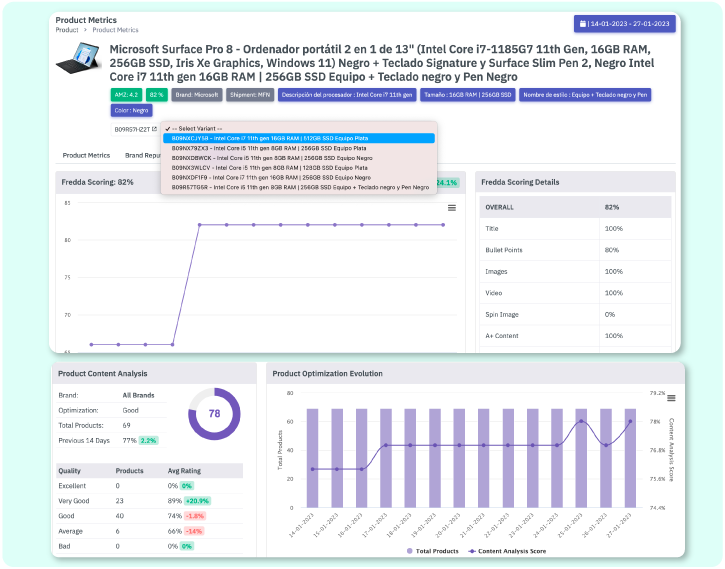
Task: Choose variant B09NX3WLCV 128GB SSD Equipo Plata
Action: click(x=299, y=168)
